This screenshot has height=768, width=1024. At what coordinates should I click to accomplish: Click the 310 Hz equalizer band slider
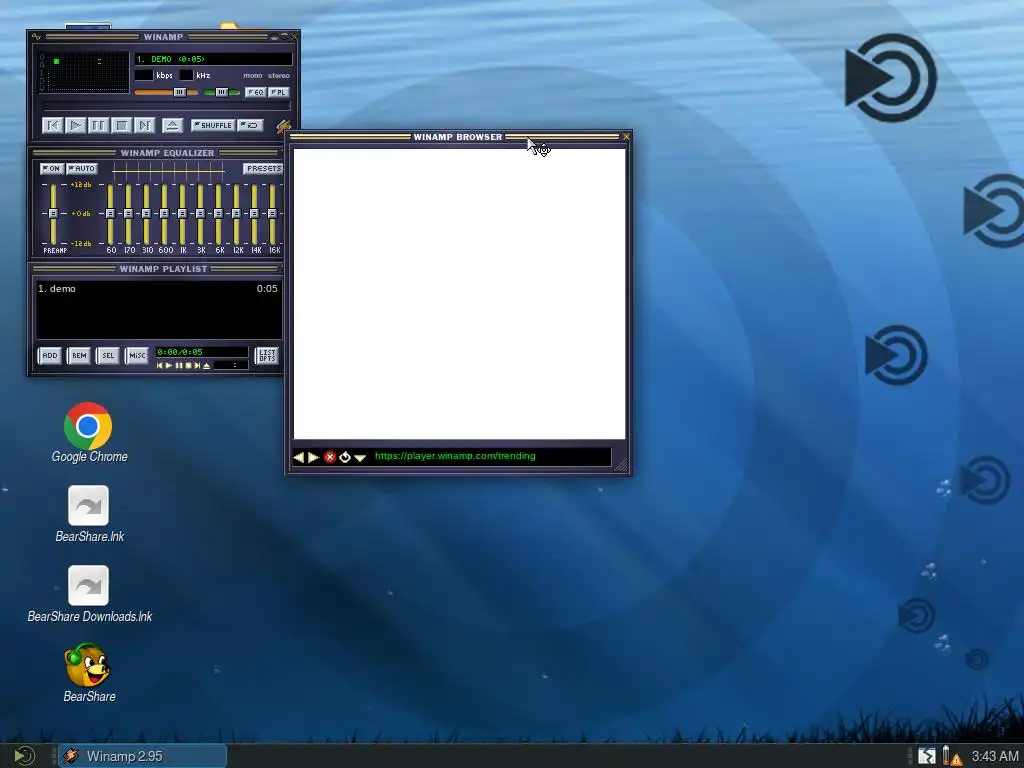[146, 214]
